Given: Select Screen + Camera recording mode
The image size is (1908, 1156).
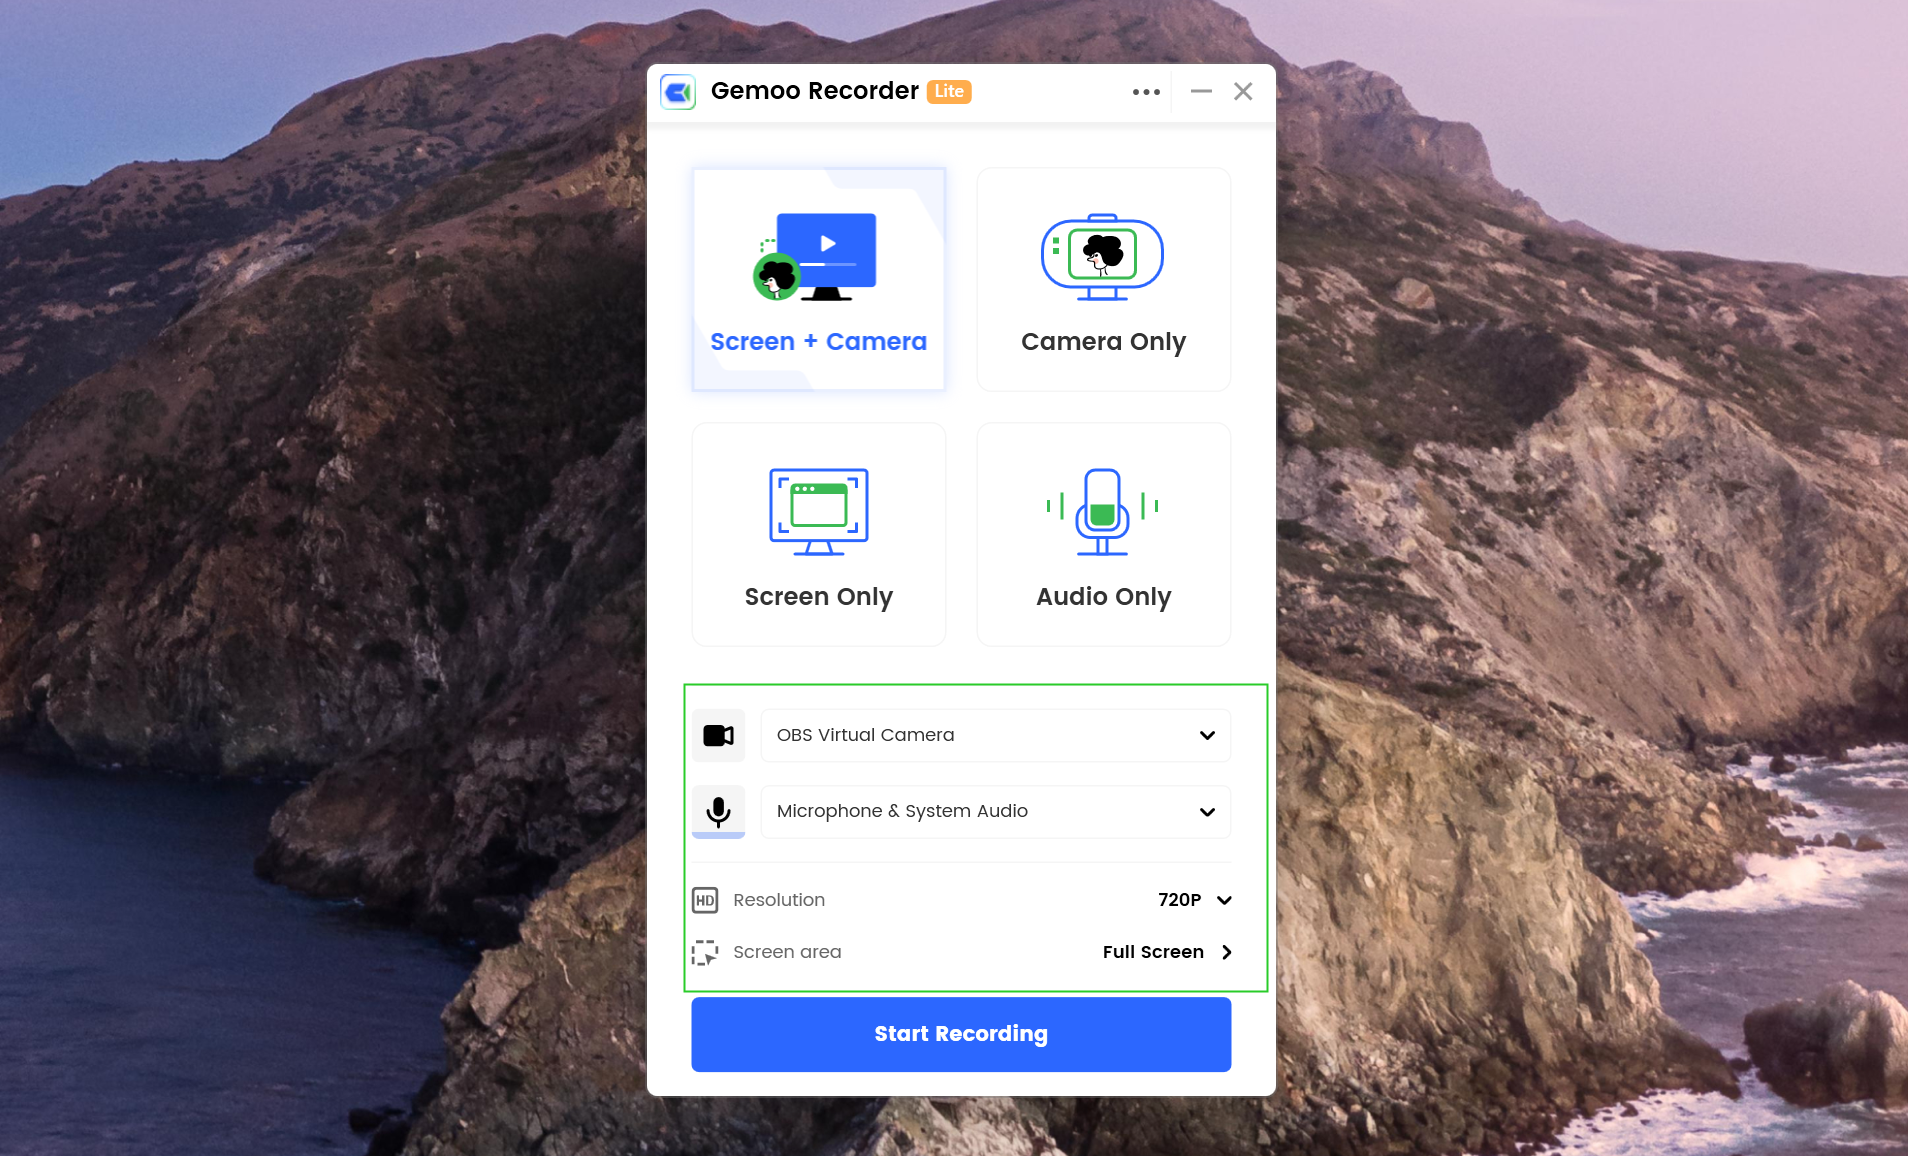Looking at the screenshot, I should (x=818, y=279).
